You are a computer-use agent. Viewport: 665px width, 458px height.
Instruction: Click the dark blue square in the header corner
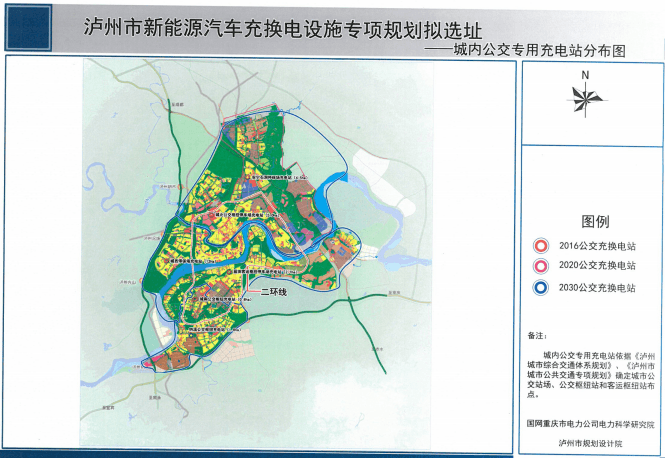[28, 28]
